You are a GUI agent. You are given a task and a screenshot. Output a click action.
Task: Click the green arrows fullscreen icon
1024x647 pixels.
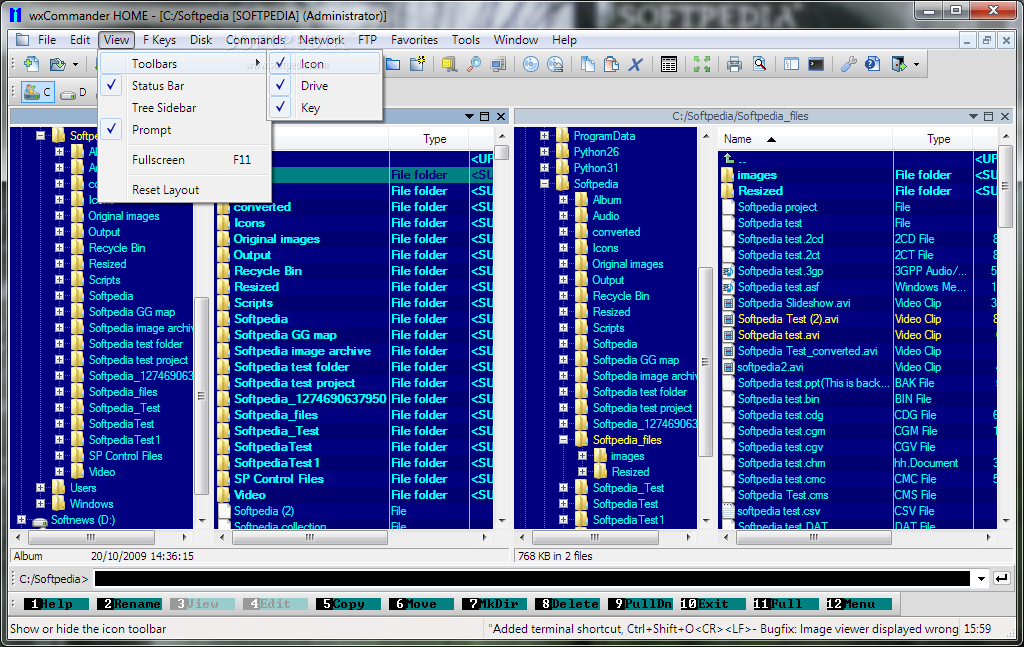(701, 64)
